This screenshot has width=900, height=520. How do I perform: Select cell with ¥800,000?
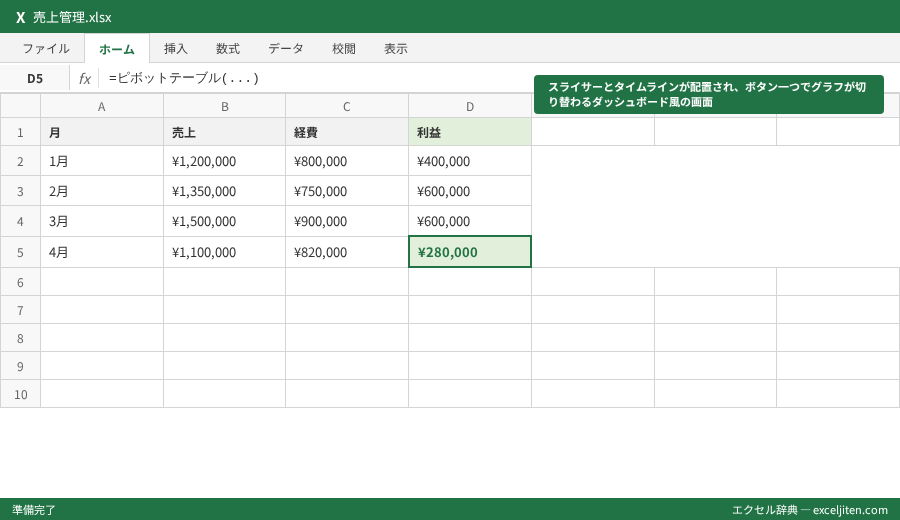(347, 161)
